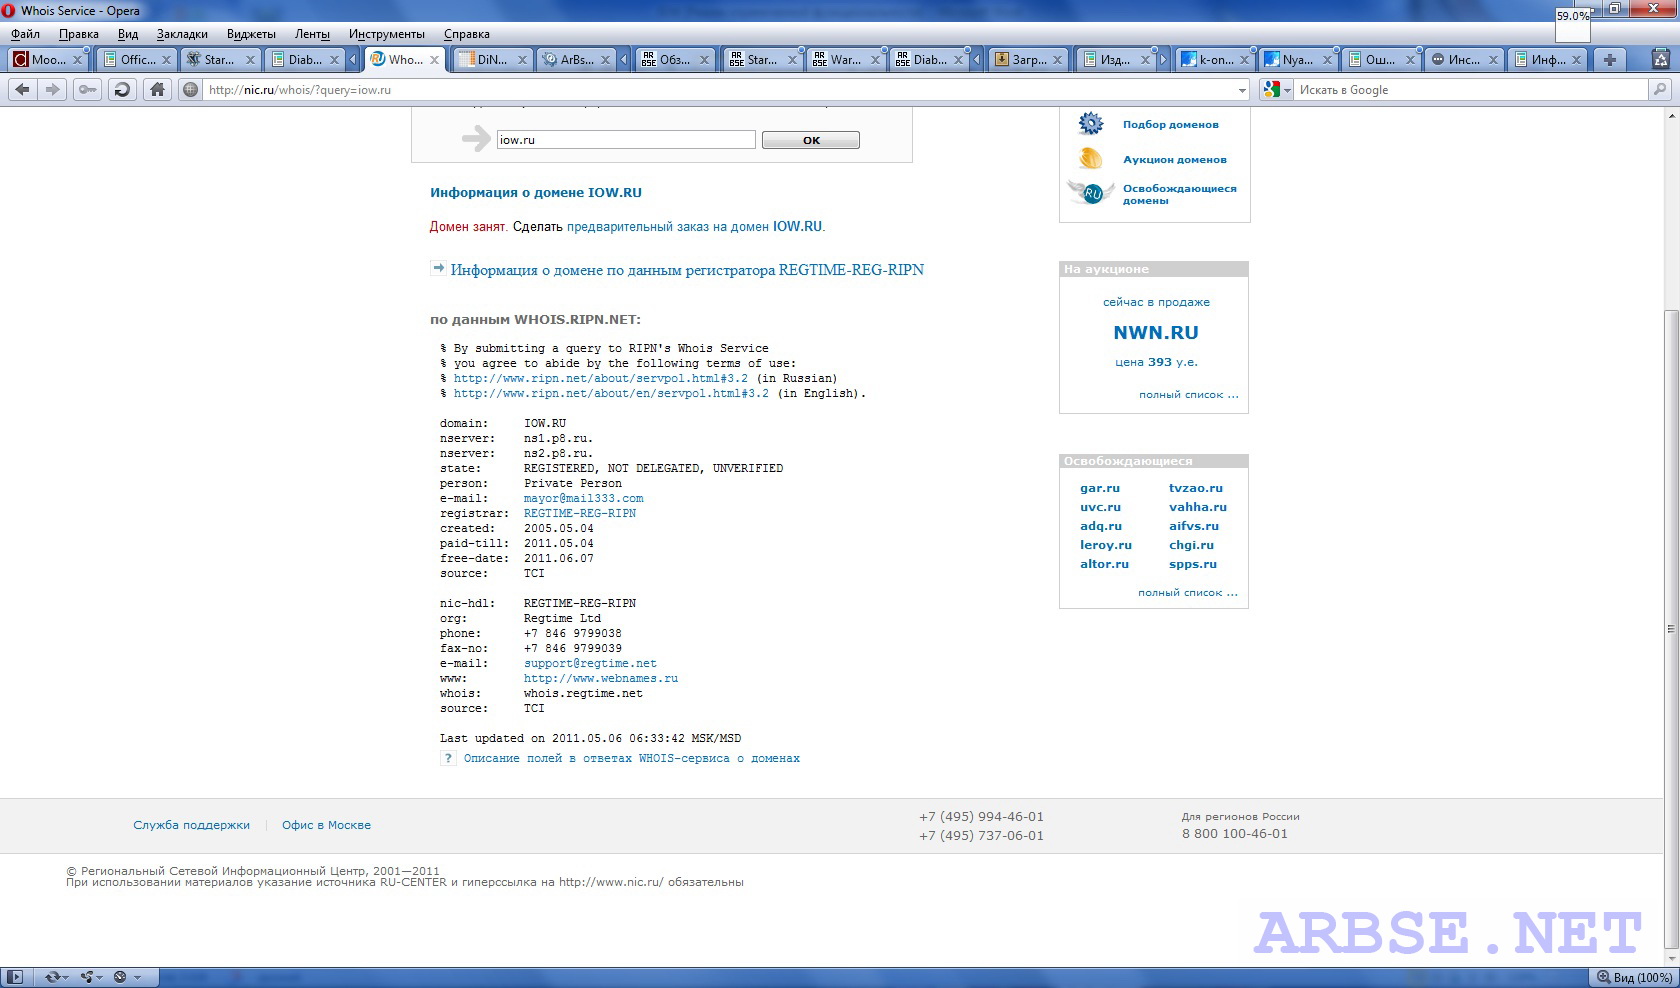The width and height of the screenshot is (1680, 988).
Task: Click the vertical page scrollbar thumb
Action: (1671, 630)
